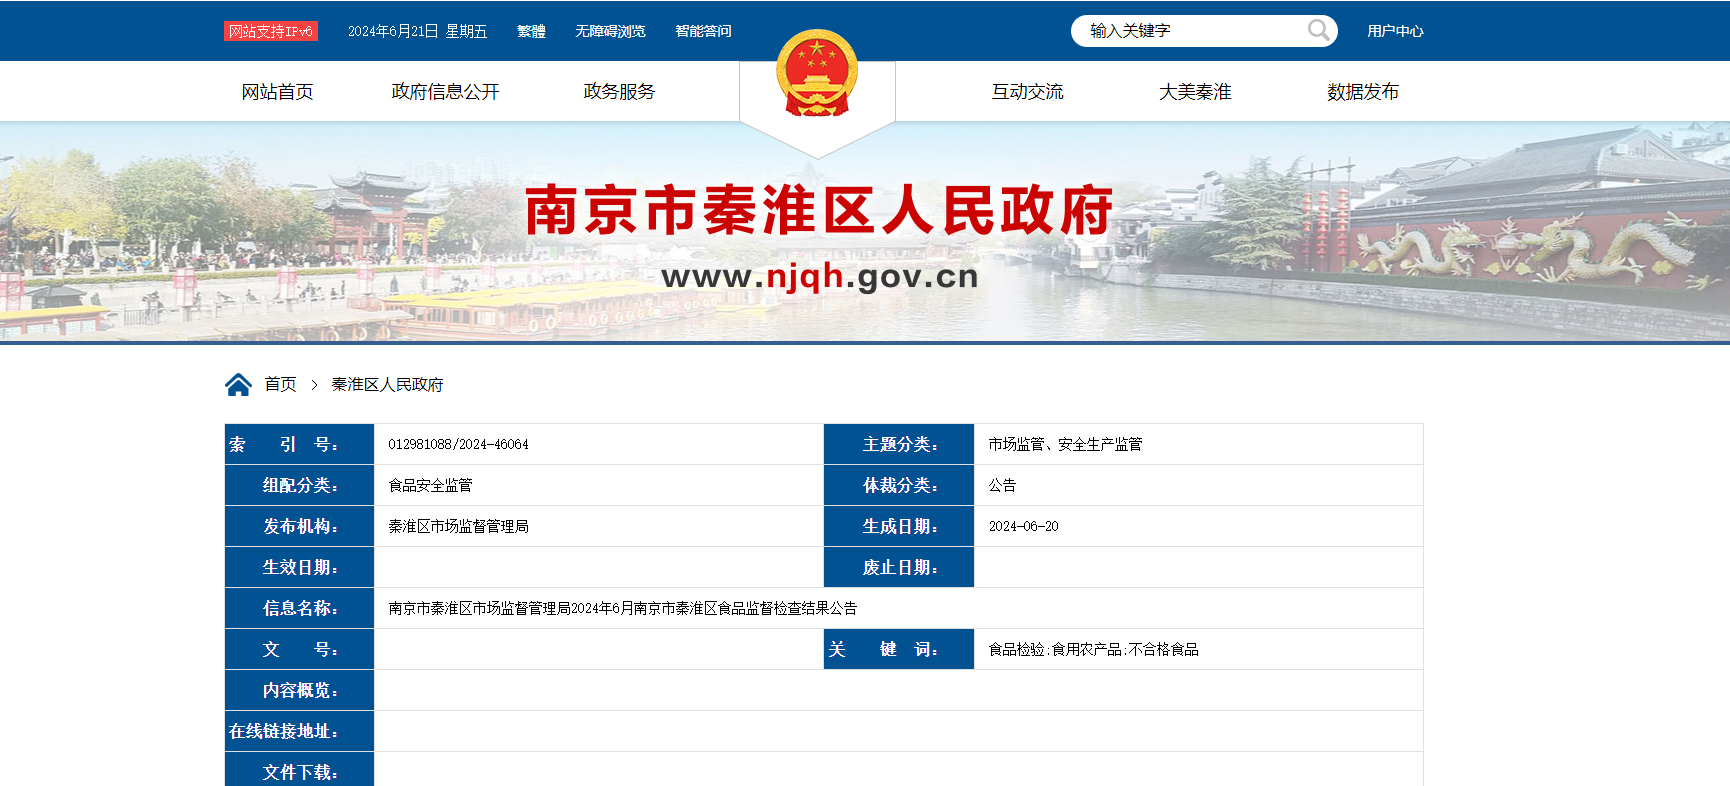
Task: Switch to 繁體 traditional Chinese
Action: tap(531, 31)
